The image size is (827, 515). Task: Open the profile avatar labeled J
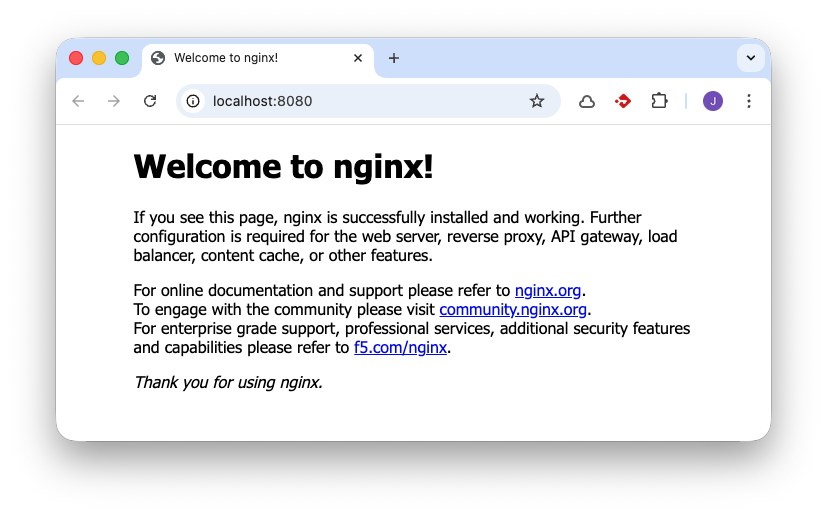[713, 101]
